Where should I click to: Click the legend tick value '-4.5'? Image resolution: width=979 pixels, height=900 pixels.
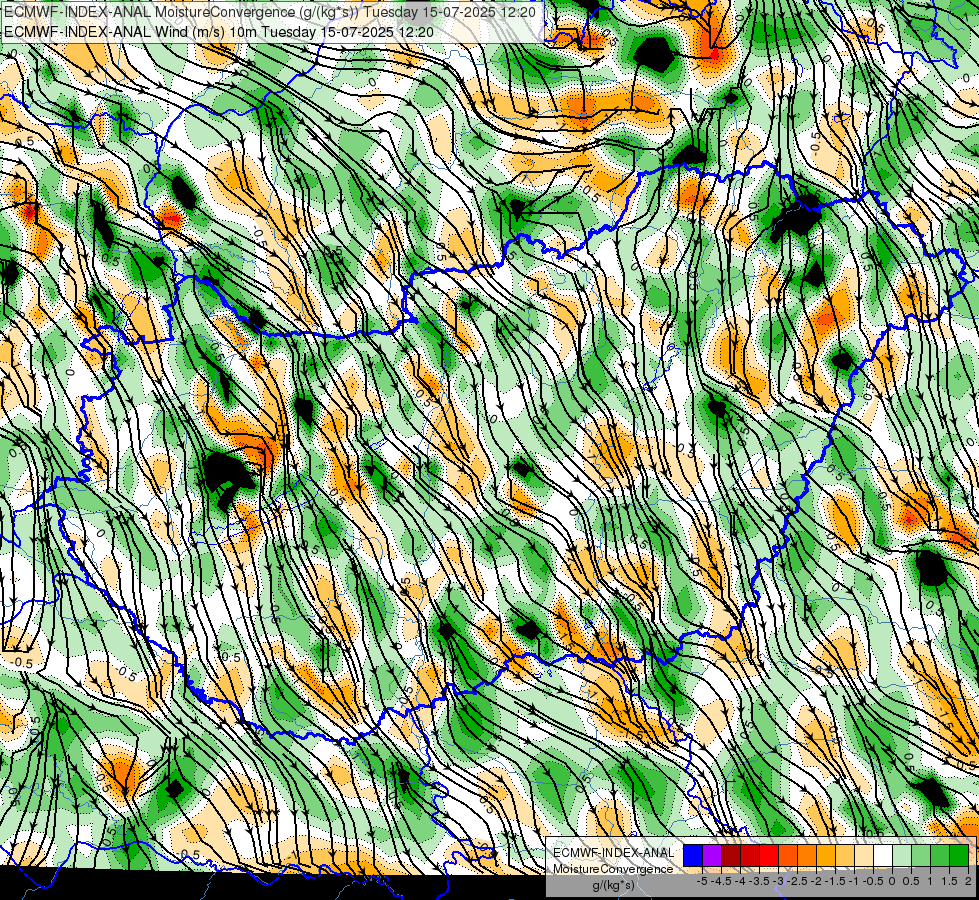(723, 881)
